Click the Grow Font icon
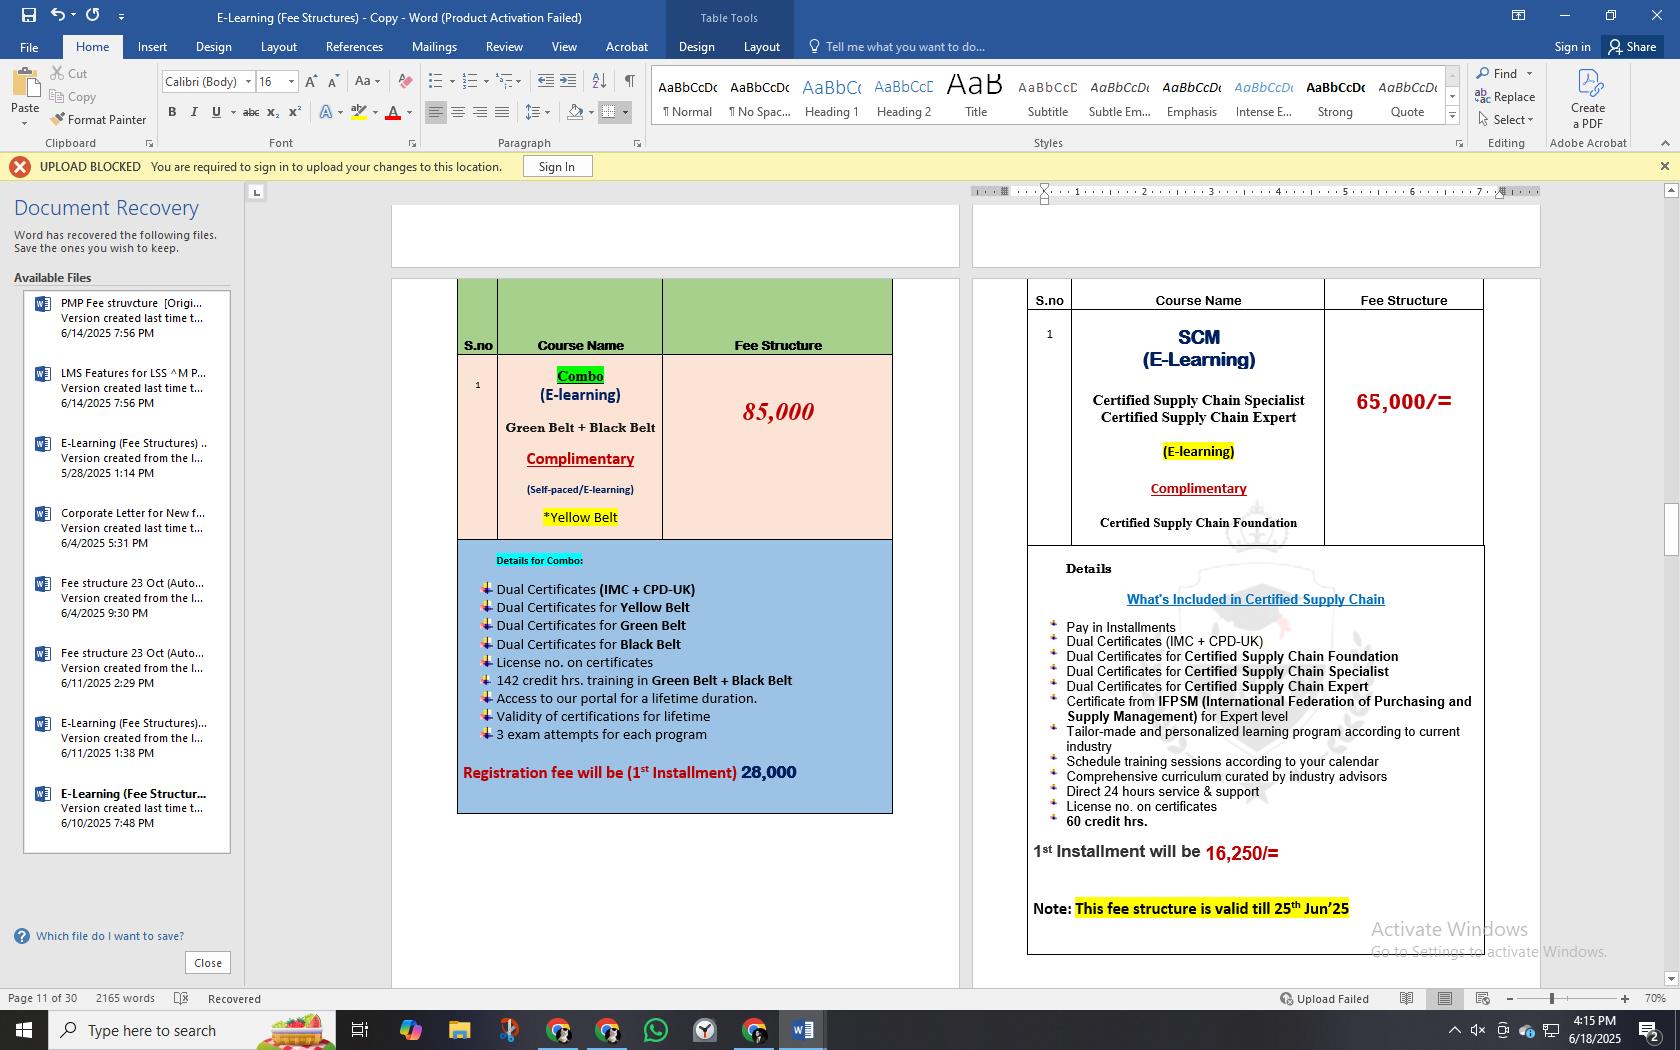Viewport: 1680px width, 1050px height. click(x=311, y=81)
